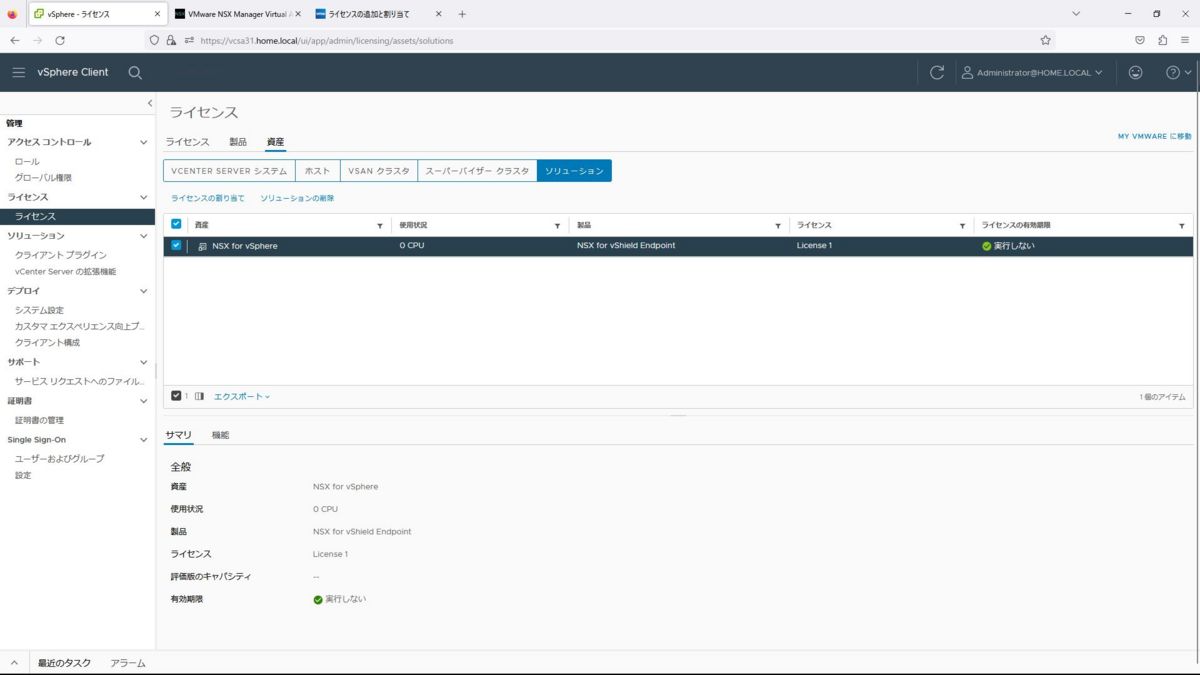Toggle the footer selected-count checkbox
Viewport: 1200px width, 675px height.
tap(176, 396)
